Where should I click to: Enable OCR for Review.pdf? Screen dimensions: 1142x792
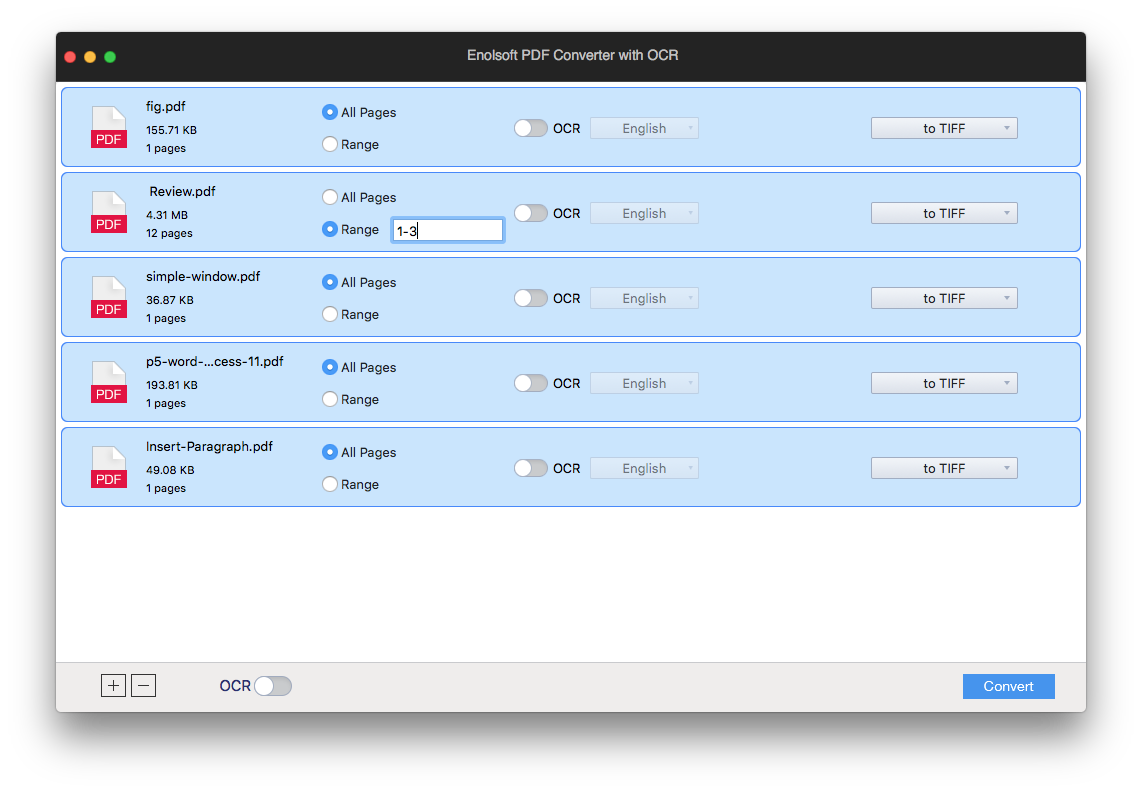(530, 213)
